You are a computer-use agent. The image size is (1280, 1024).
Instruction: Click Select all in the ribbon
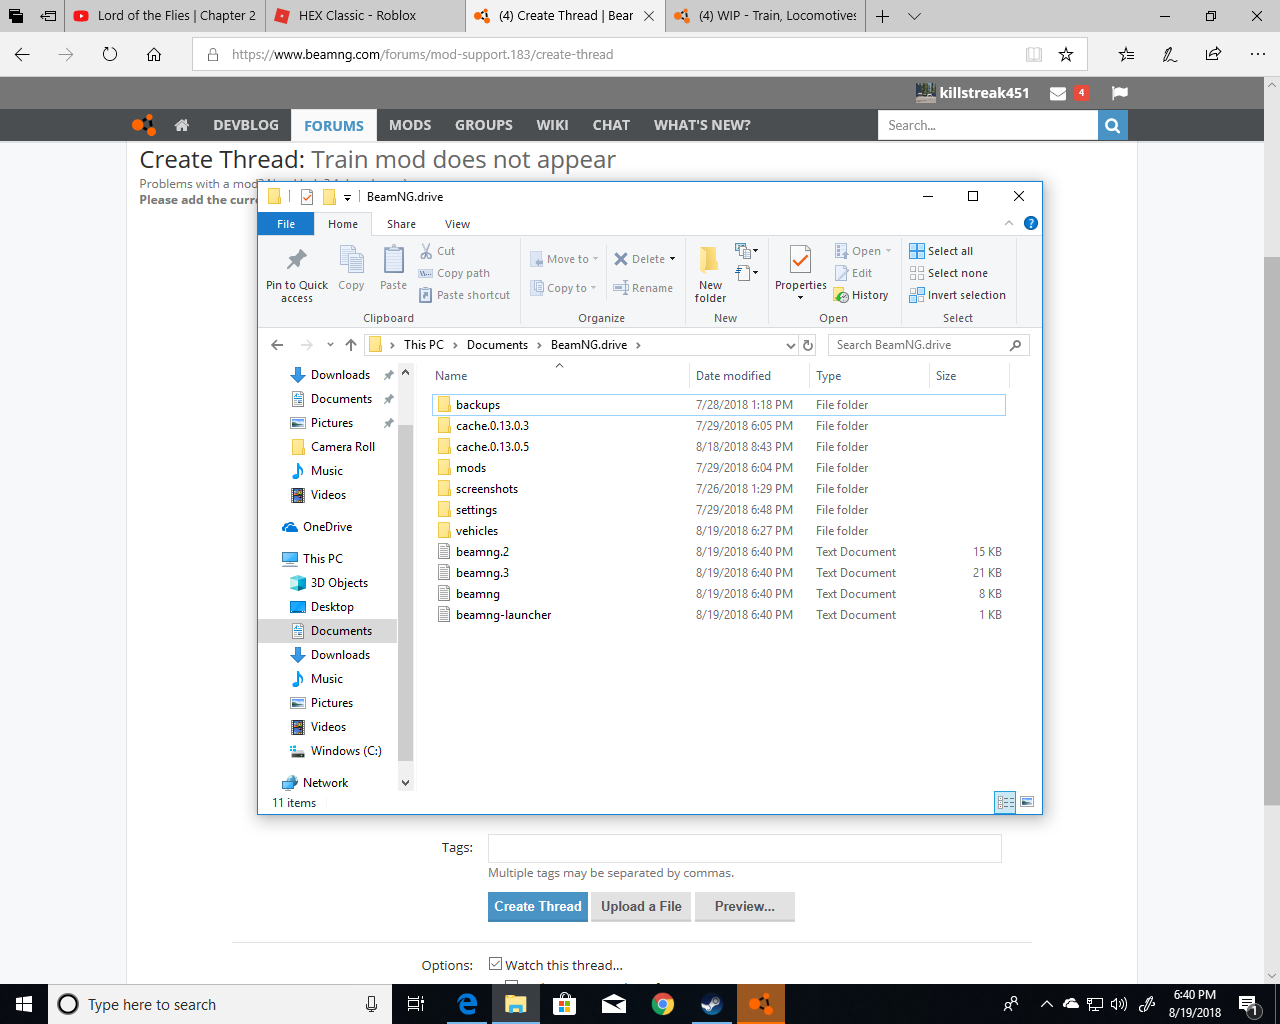pos(941,251)
